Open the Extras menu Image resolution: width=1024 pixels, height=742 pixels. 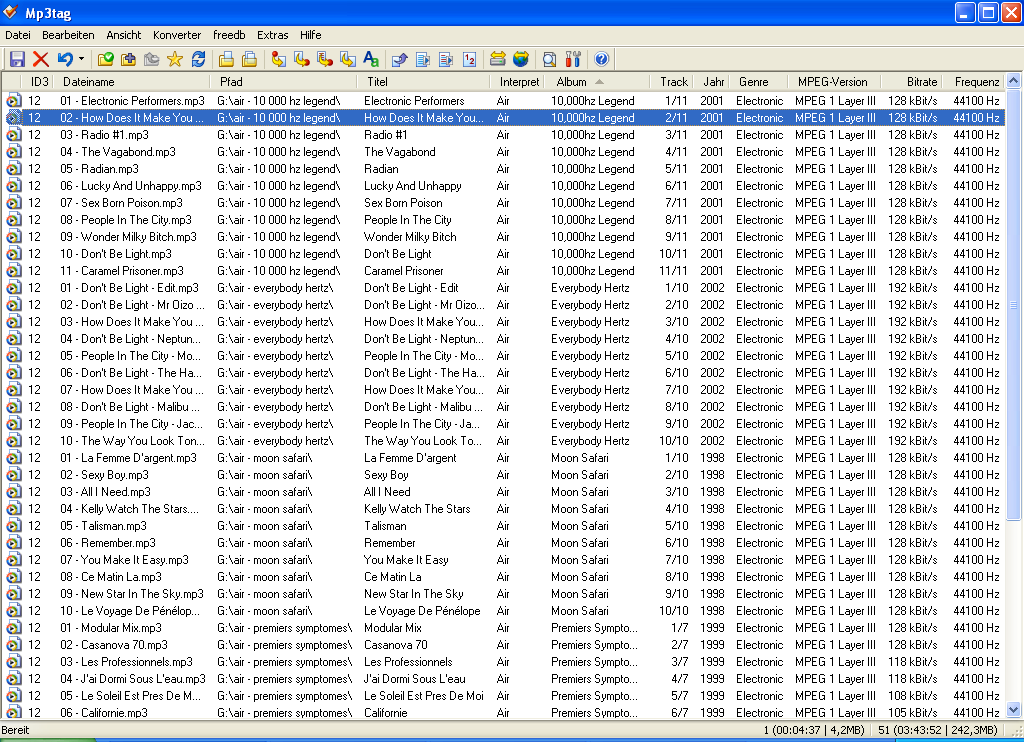pos(272,35)
